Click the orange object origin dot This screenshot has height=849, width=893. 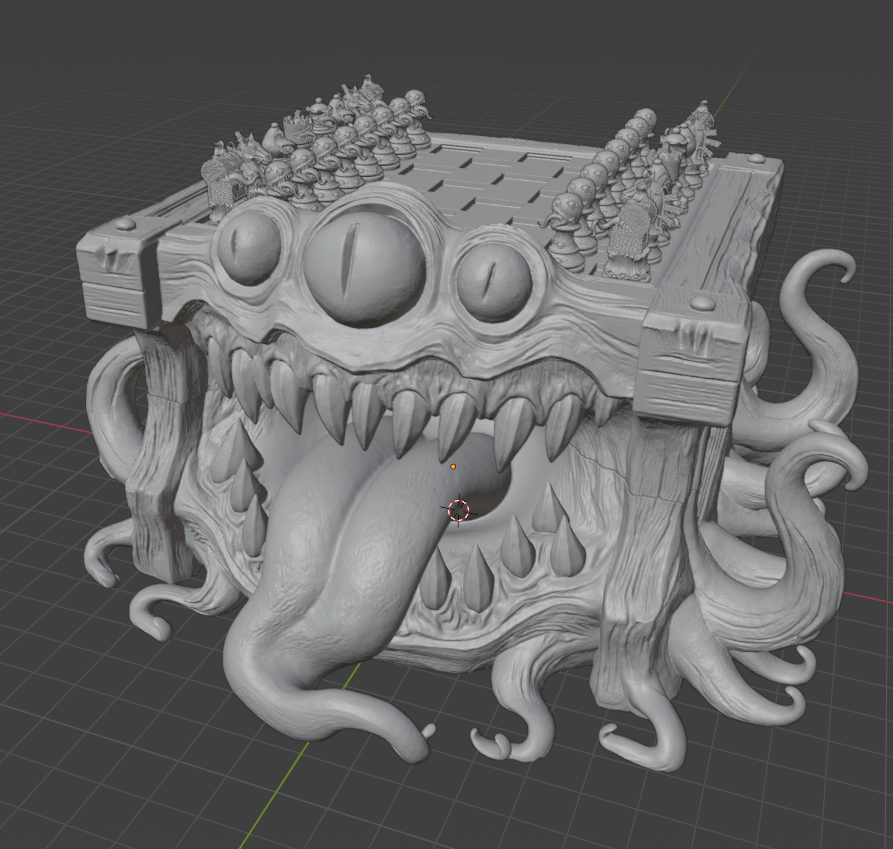[453, 466]
